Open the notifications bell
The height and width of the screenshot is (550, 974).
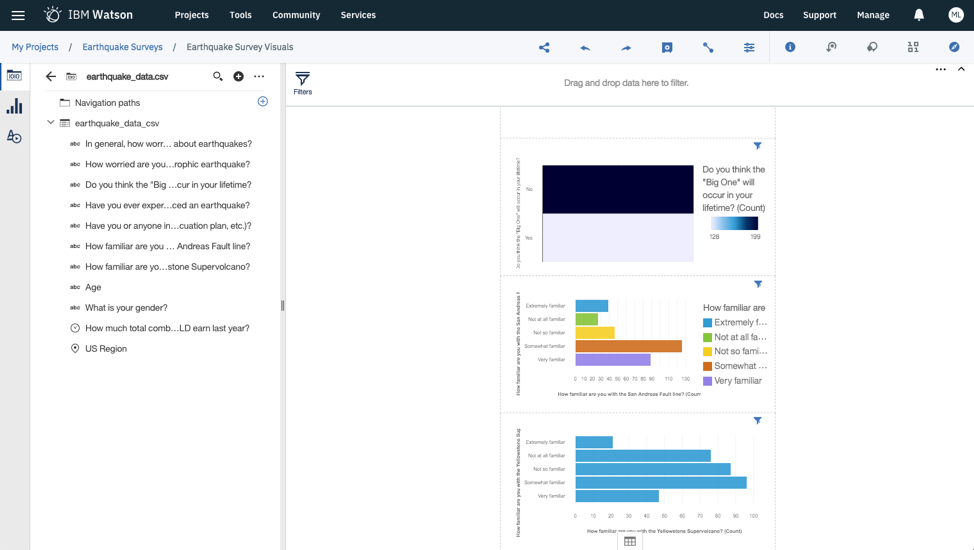(919, 15)
